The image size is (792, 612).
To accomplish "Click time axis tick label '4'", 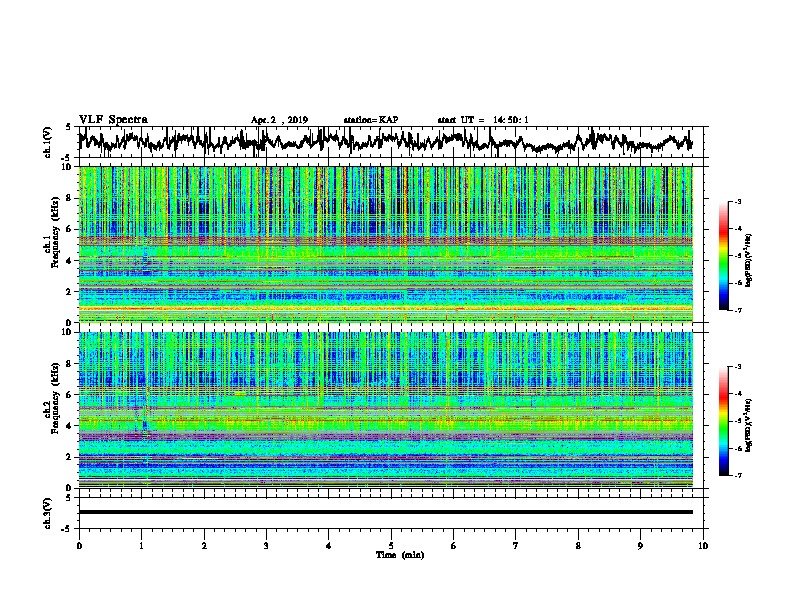I will tap(329, 546).
